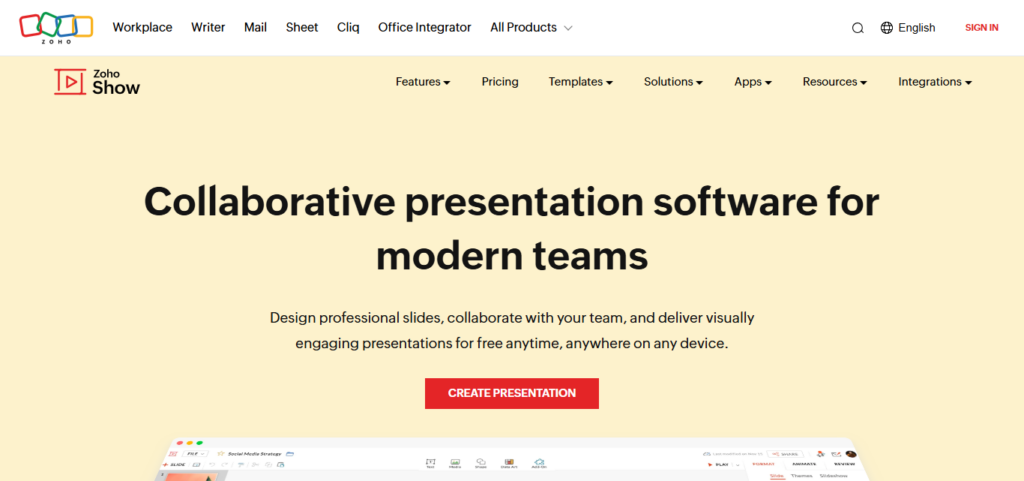
Task: Click Share in the preview toolbar
Action: tap(785, 454)
